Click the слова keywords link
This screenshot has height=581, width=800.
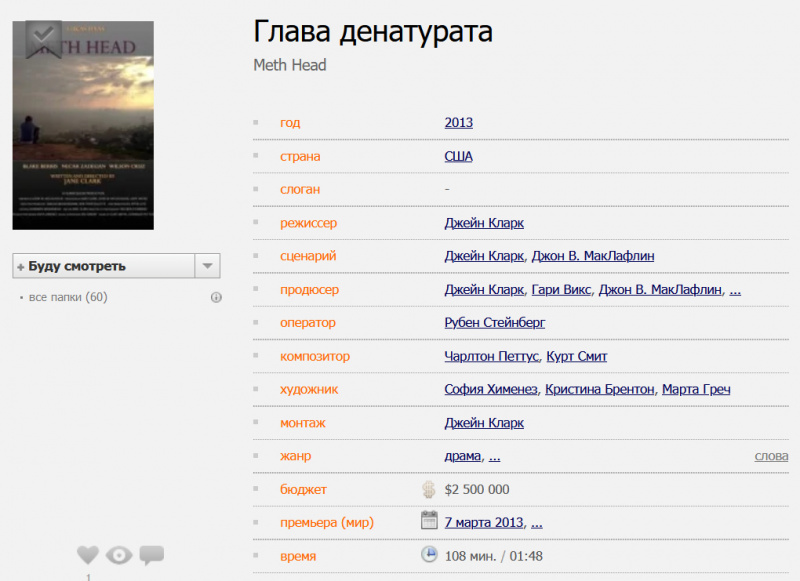(771, 456)
